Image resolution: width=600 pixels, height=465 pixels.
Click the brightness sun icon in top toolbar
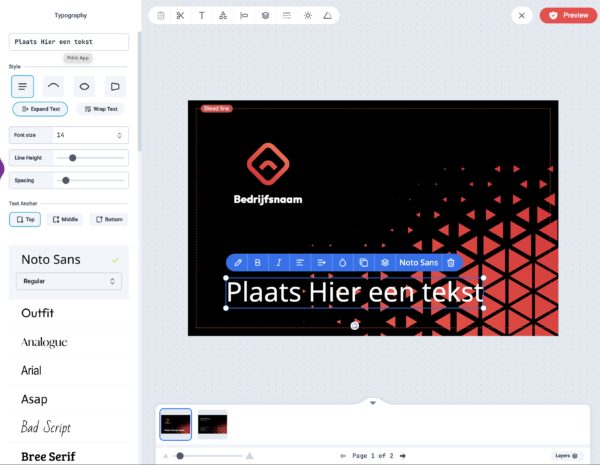pos(307,15)
